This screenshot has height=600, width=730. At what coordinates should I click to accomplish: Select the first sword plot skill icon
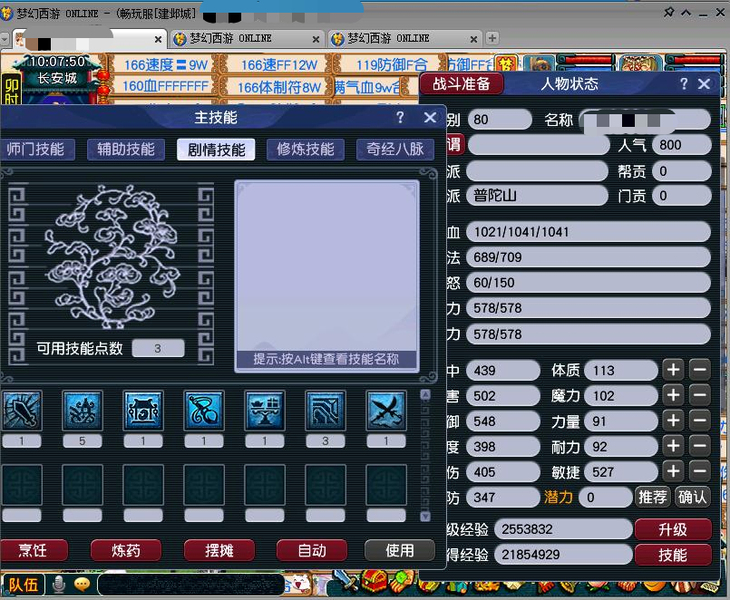click(22, 410)
